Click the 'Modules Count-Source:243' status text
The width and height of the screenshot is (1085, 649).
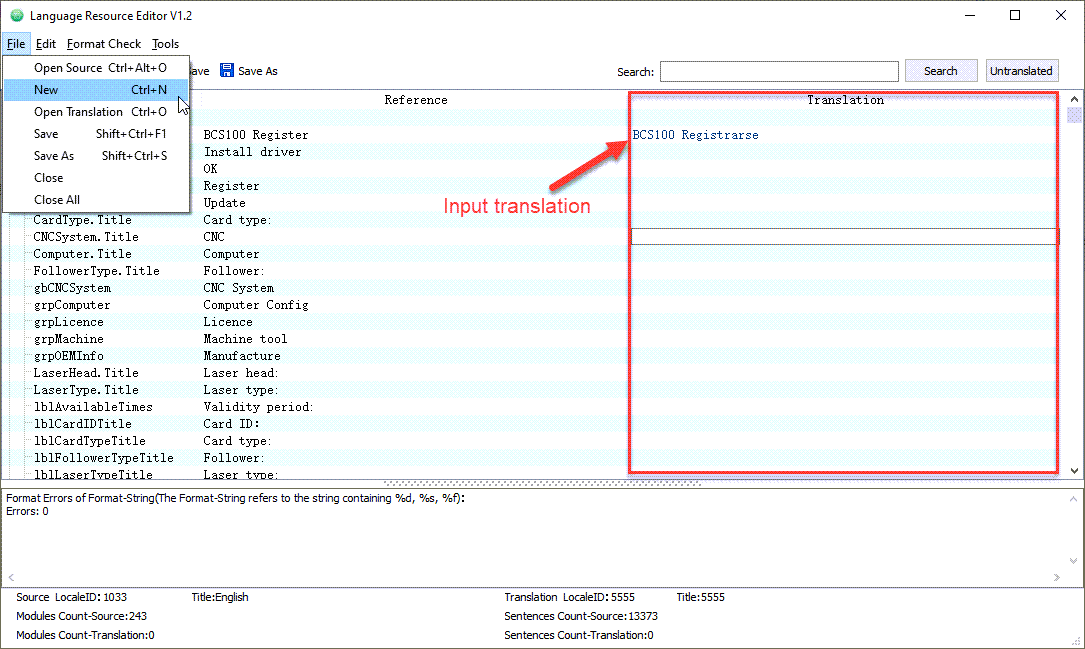82,616
